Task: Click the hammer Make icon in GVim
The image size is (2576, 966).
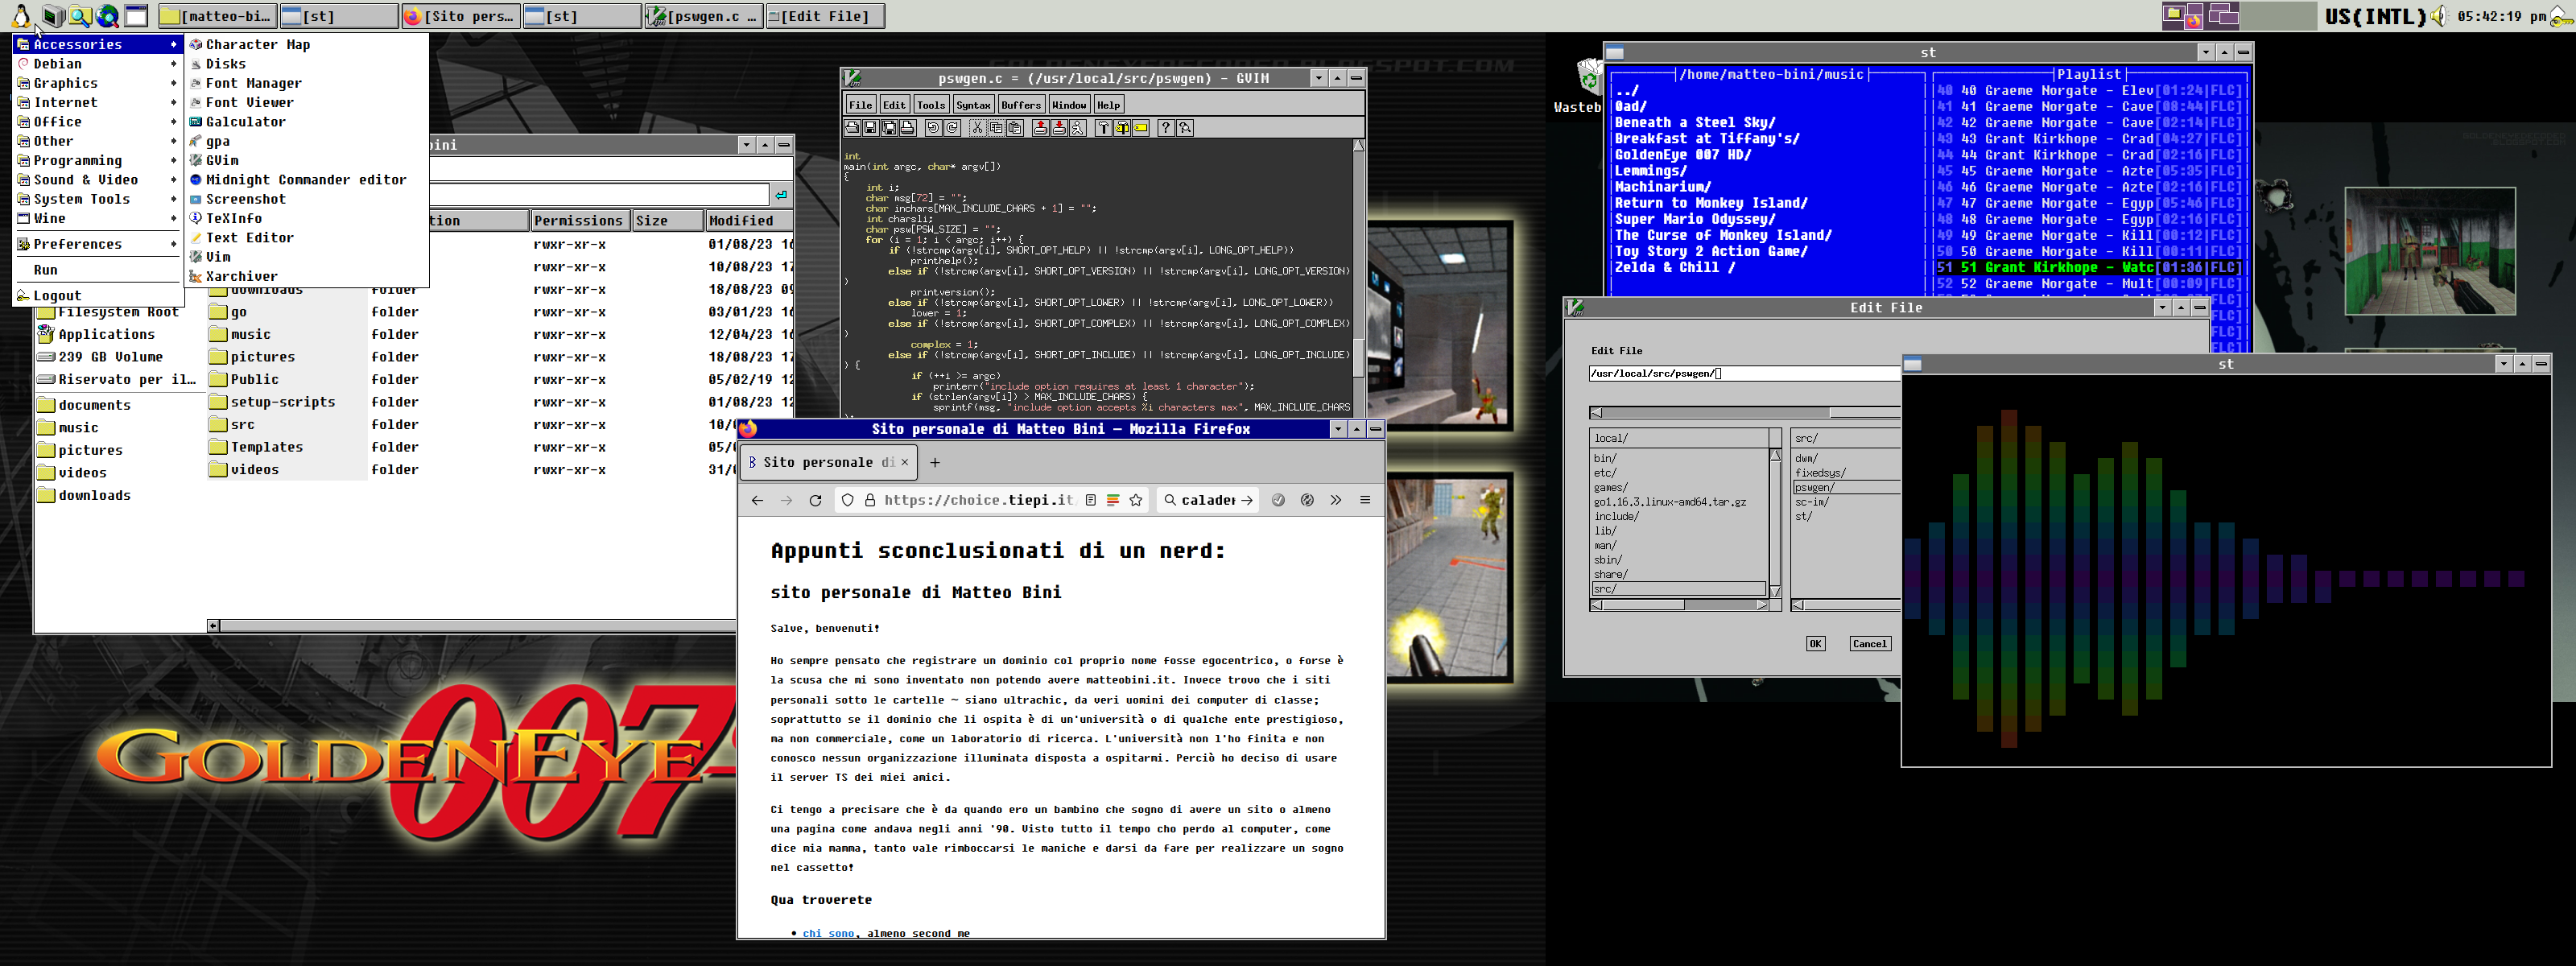Action: (x=1104, y=128)
